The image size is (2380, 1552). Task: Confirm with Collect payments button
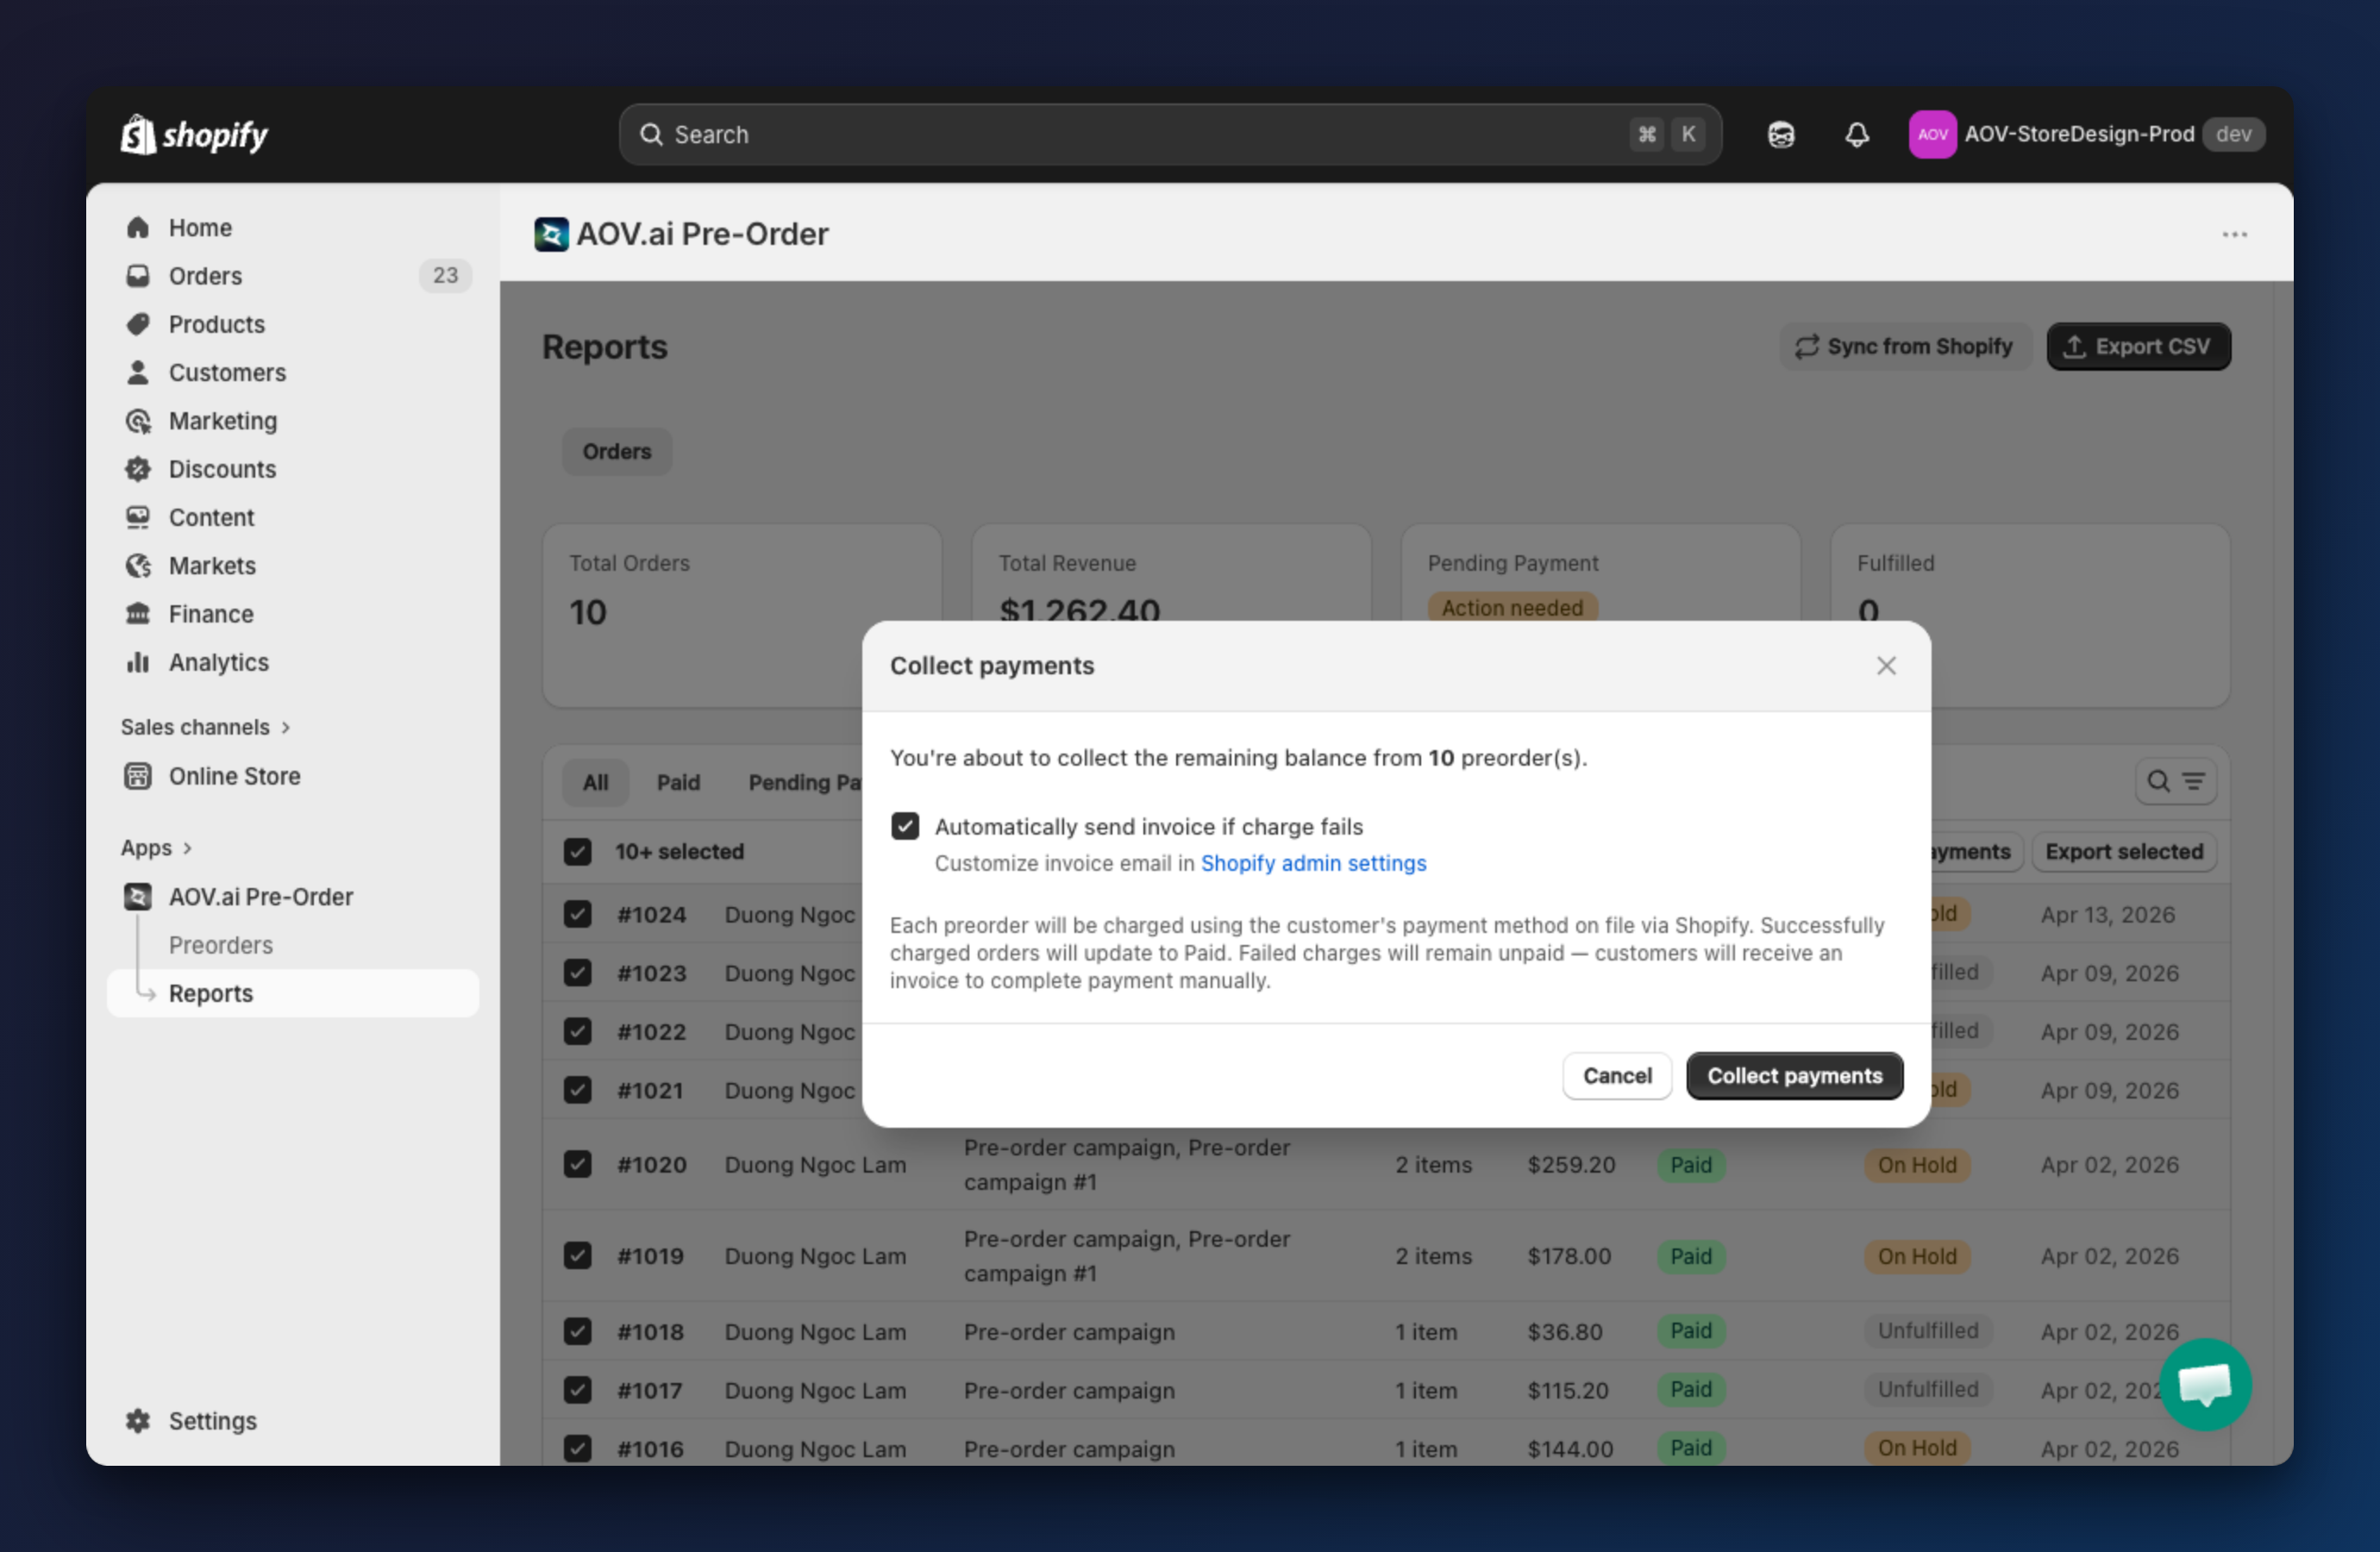(1795, 1076)
